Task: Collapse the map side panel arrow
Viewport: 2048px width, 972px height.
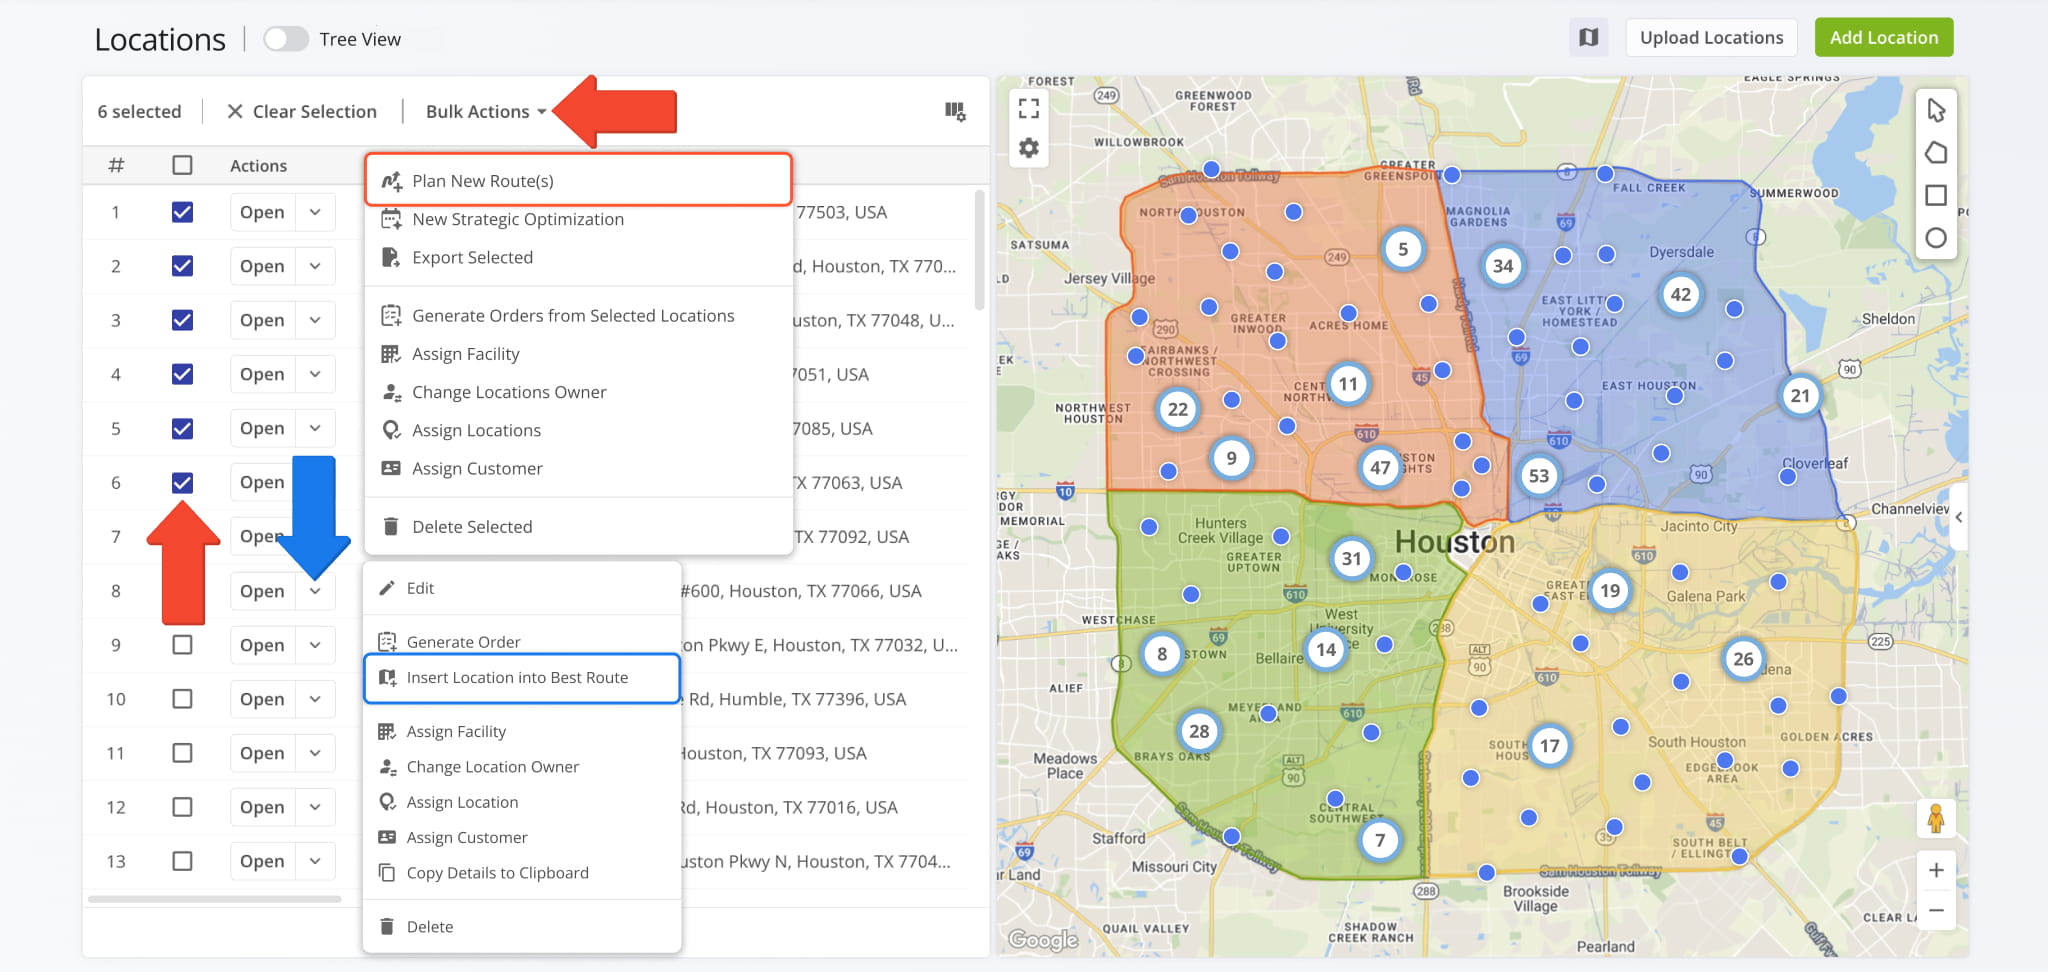Action: click(1959, 517)
